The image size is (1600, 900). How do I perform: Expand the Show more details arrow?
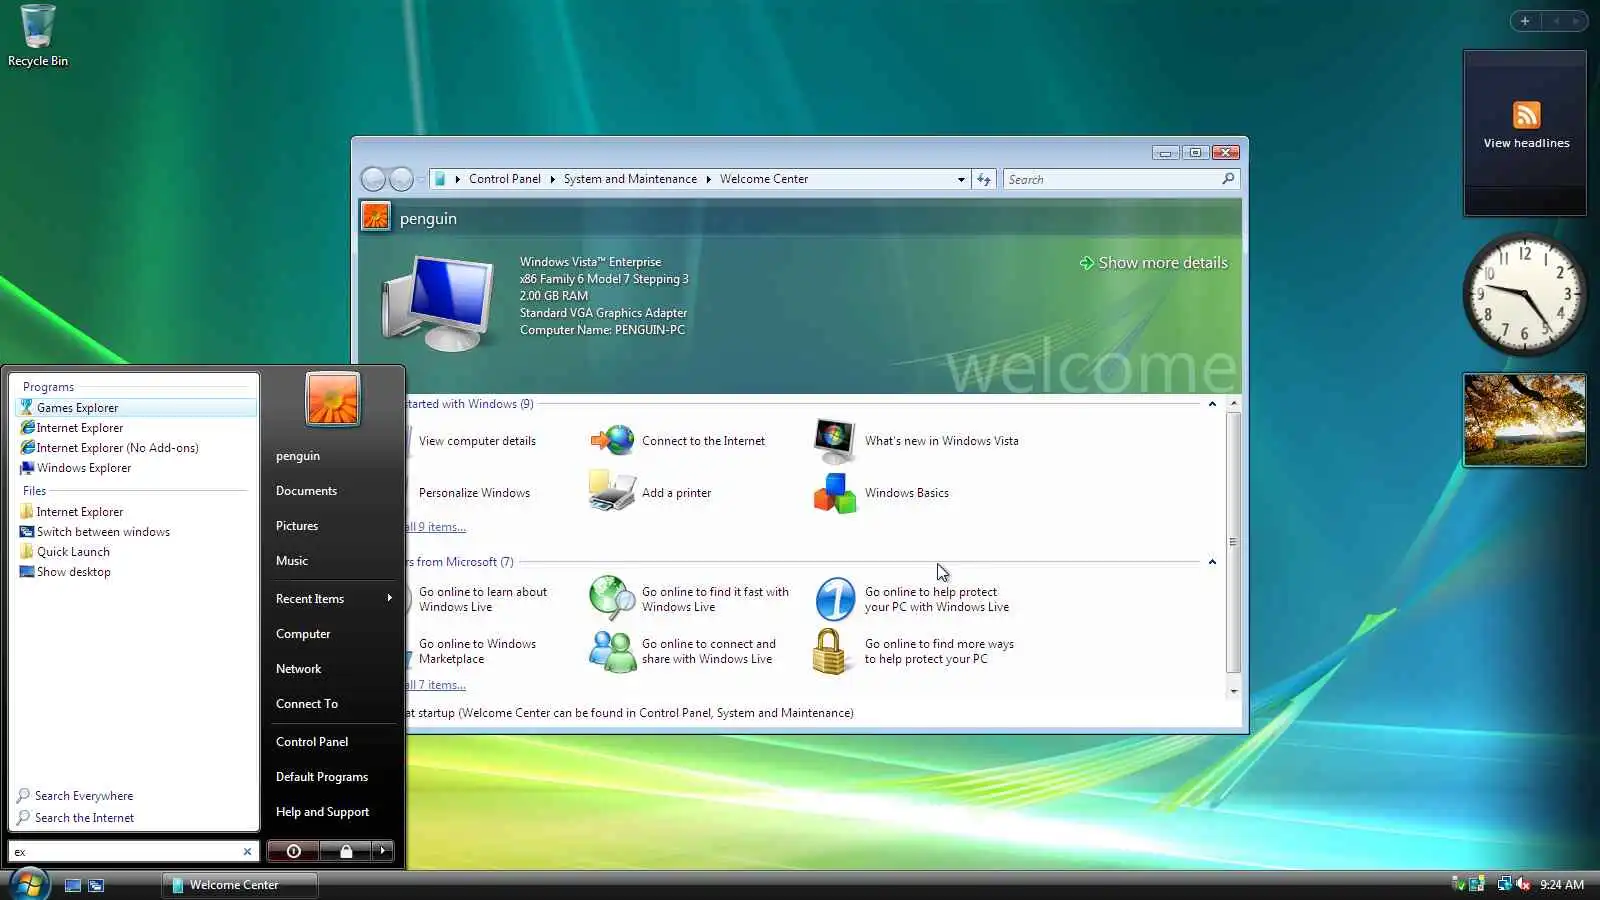coord(1086,263)
